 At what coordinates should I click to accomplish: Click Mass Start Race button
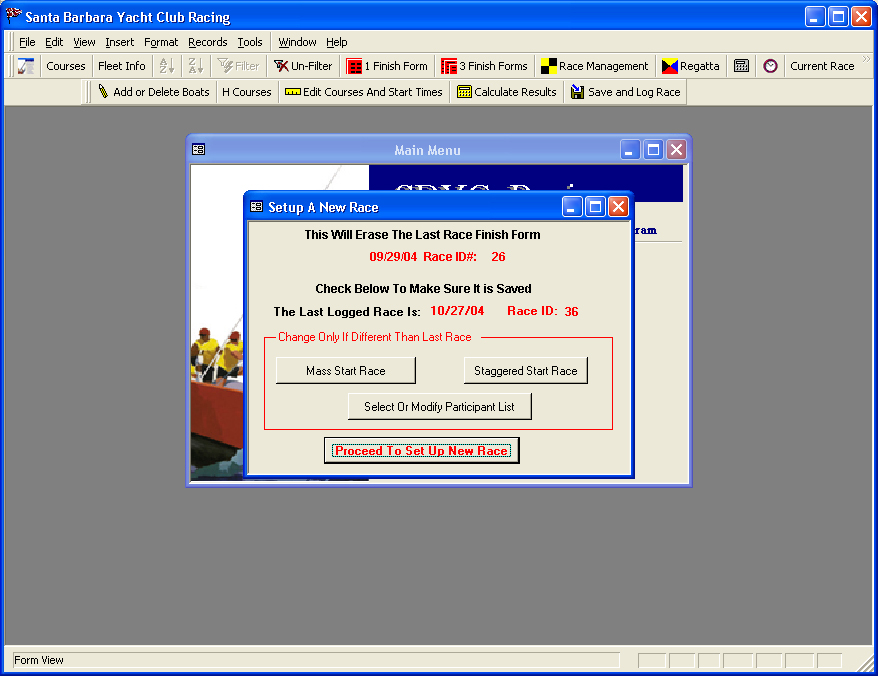pos(345,371)
